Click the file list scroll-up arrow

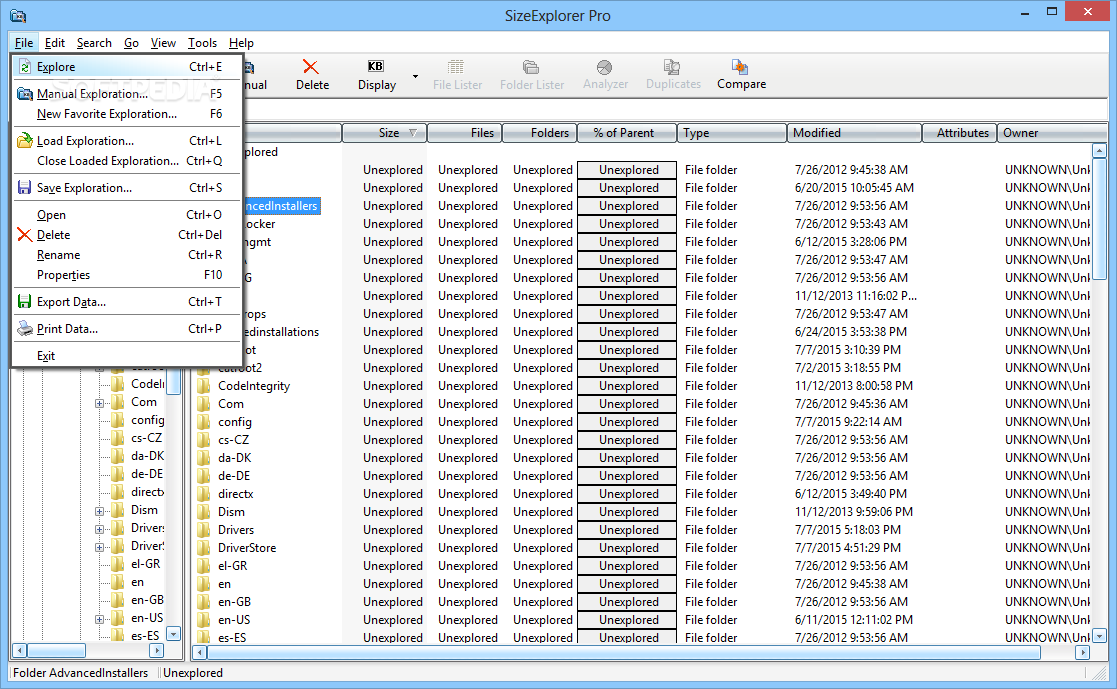[1099, 151]
